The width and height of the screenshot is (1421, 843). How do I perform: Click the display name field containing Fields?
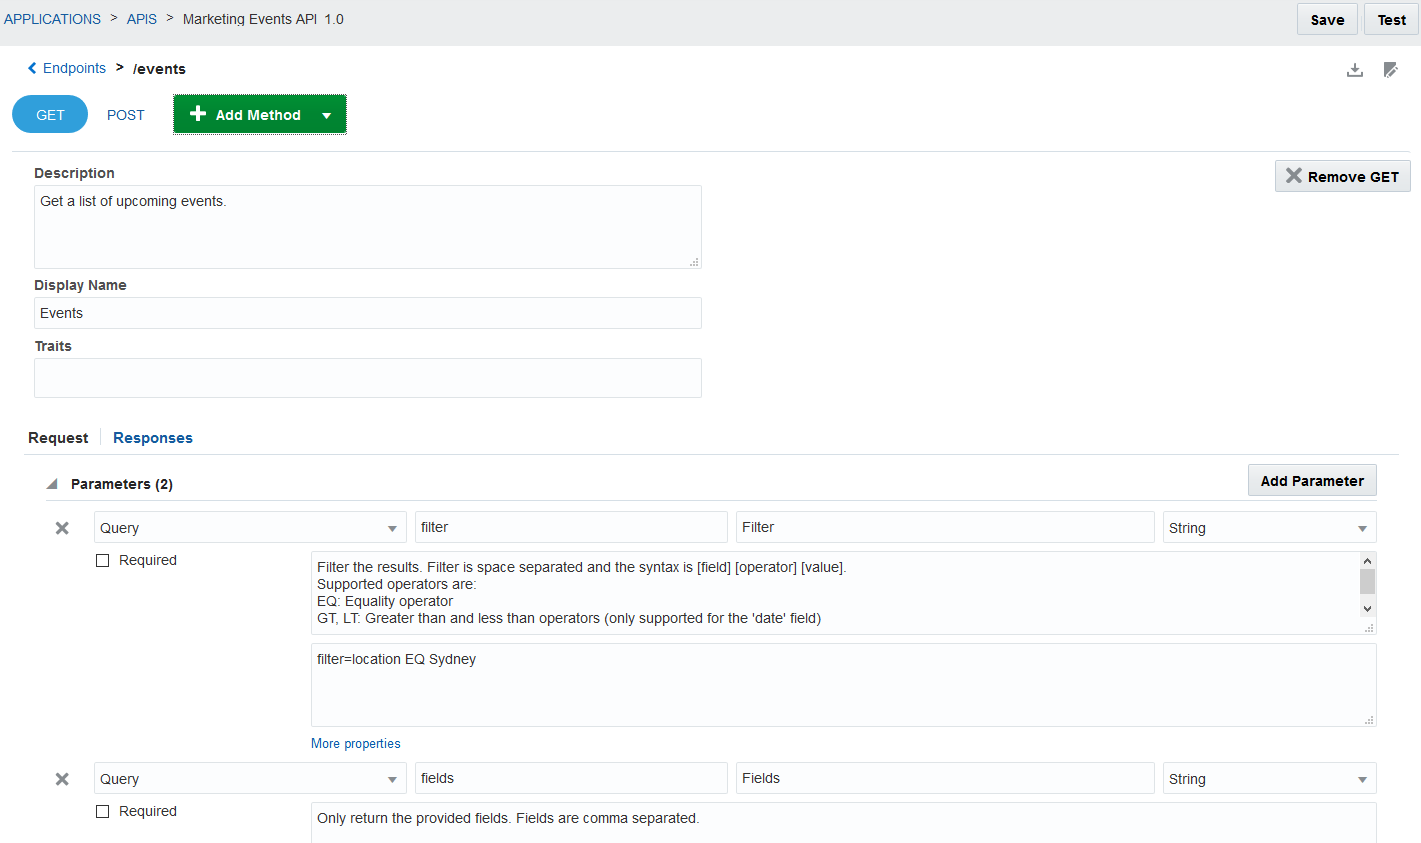pos(945,778)
